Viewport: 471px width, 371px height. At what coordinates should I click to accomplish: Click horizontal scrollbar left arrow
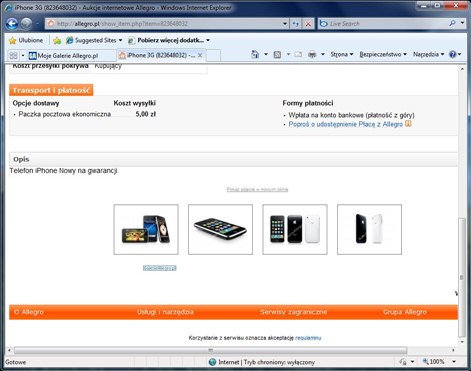[9, 350]
